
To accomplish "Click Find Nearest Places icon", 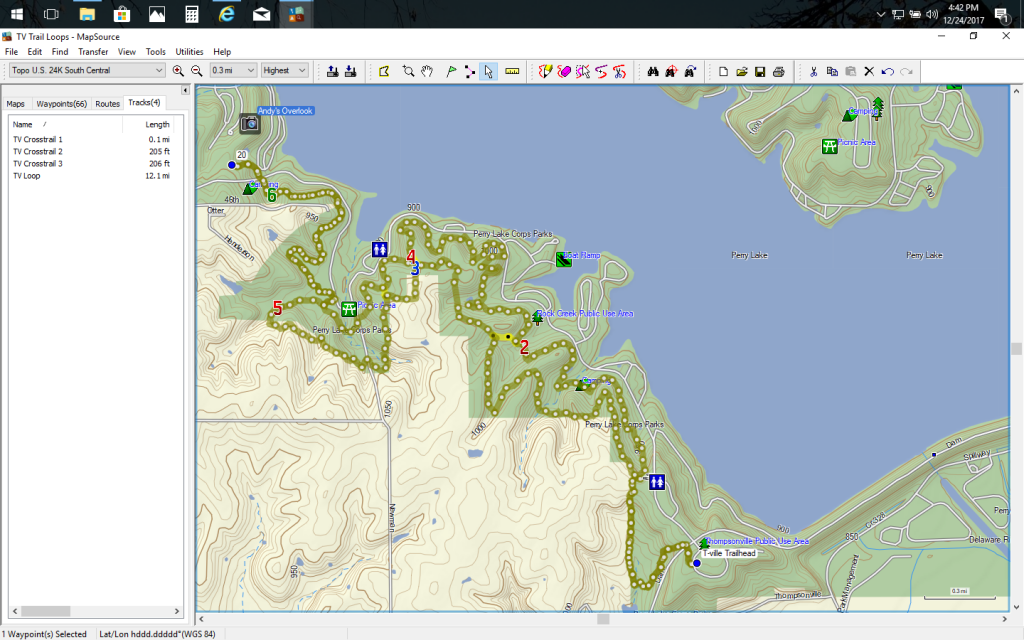I will click(671, 71).
